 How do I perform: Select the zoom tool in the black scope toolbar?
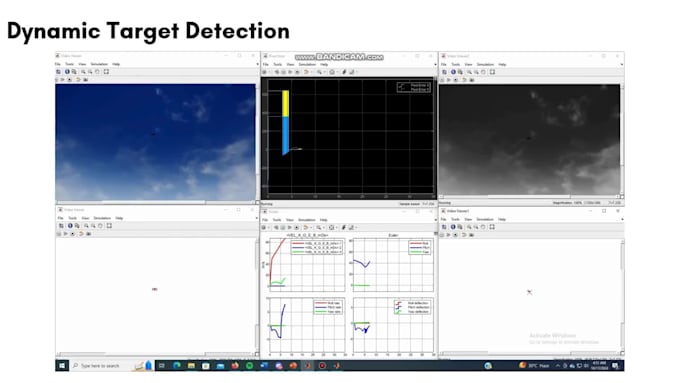click(319, 72)
